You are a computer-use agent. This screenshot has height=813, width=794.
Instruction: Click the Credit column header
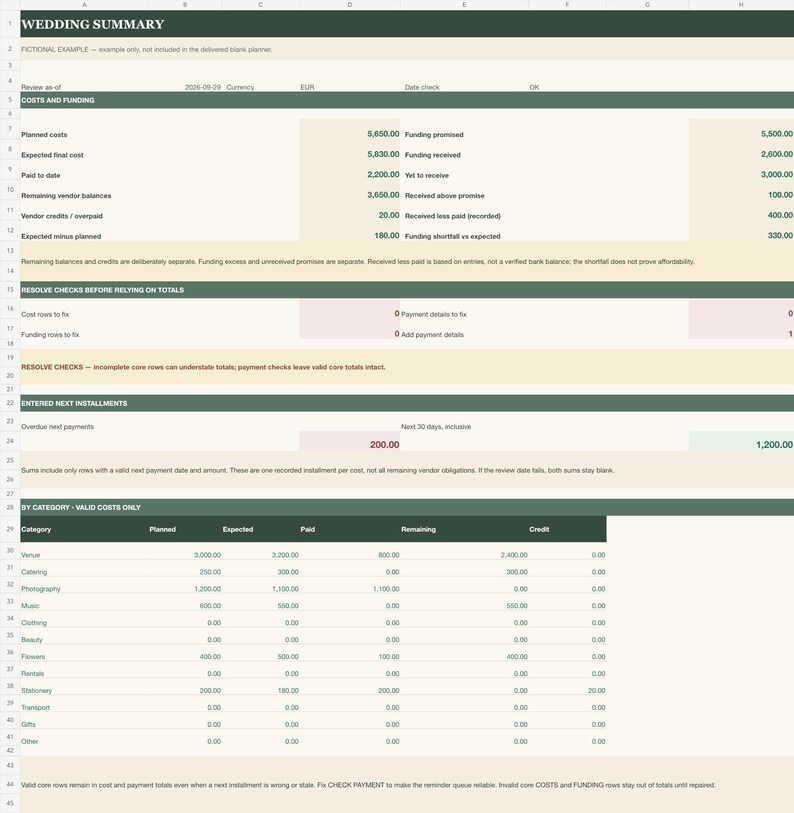(539, 529)
